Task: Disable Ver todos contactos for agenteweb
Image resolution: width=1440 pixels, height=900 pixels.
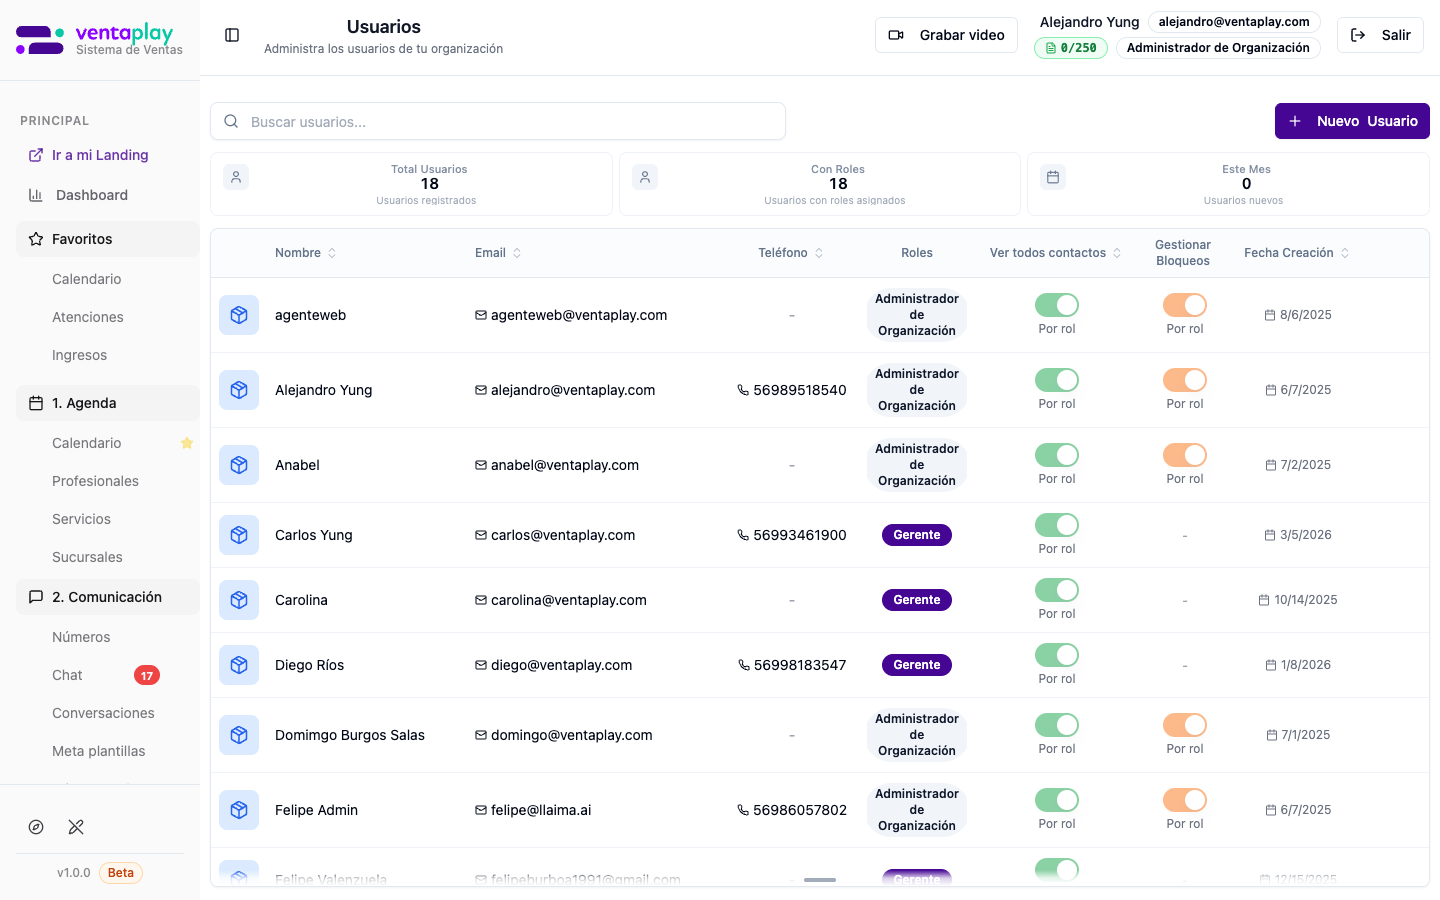Action: point(1056,305)
